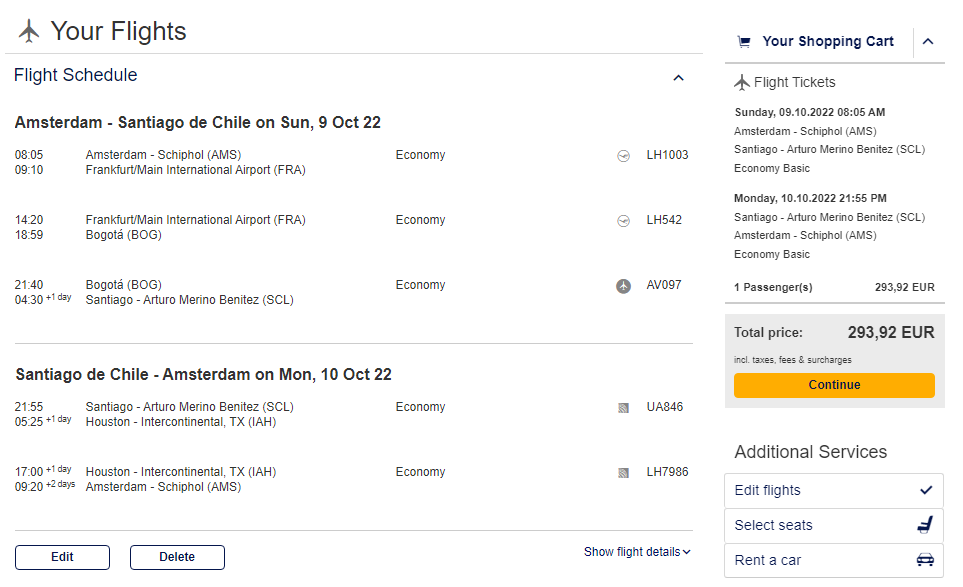Click the shopping cart icon
Screen dimensions: 963x587
744,42
